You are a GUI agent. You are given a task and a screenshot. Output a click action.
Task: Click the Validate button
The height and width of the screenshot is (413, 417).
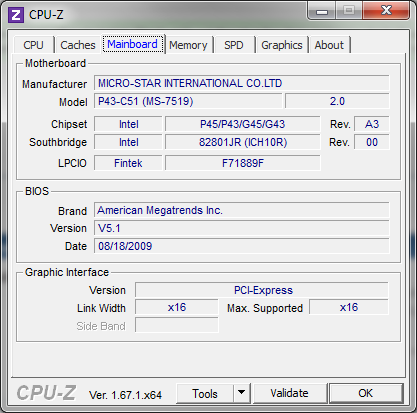click(x=289, y=393)
